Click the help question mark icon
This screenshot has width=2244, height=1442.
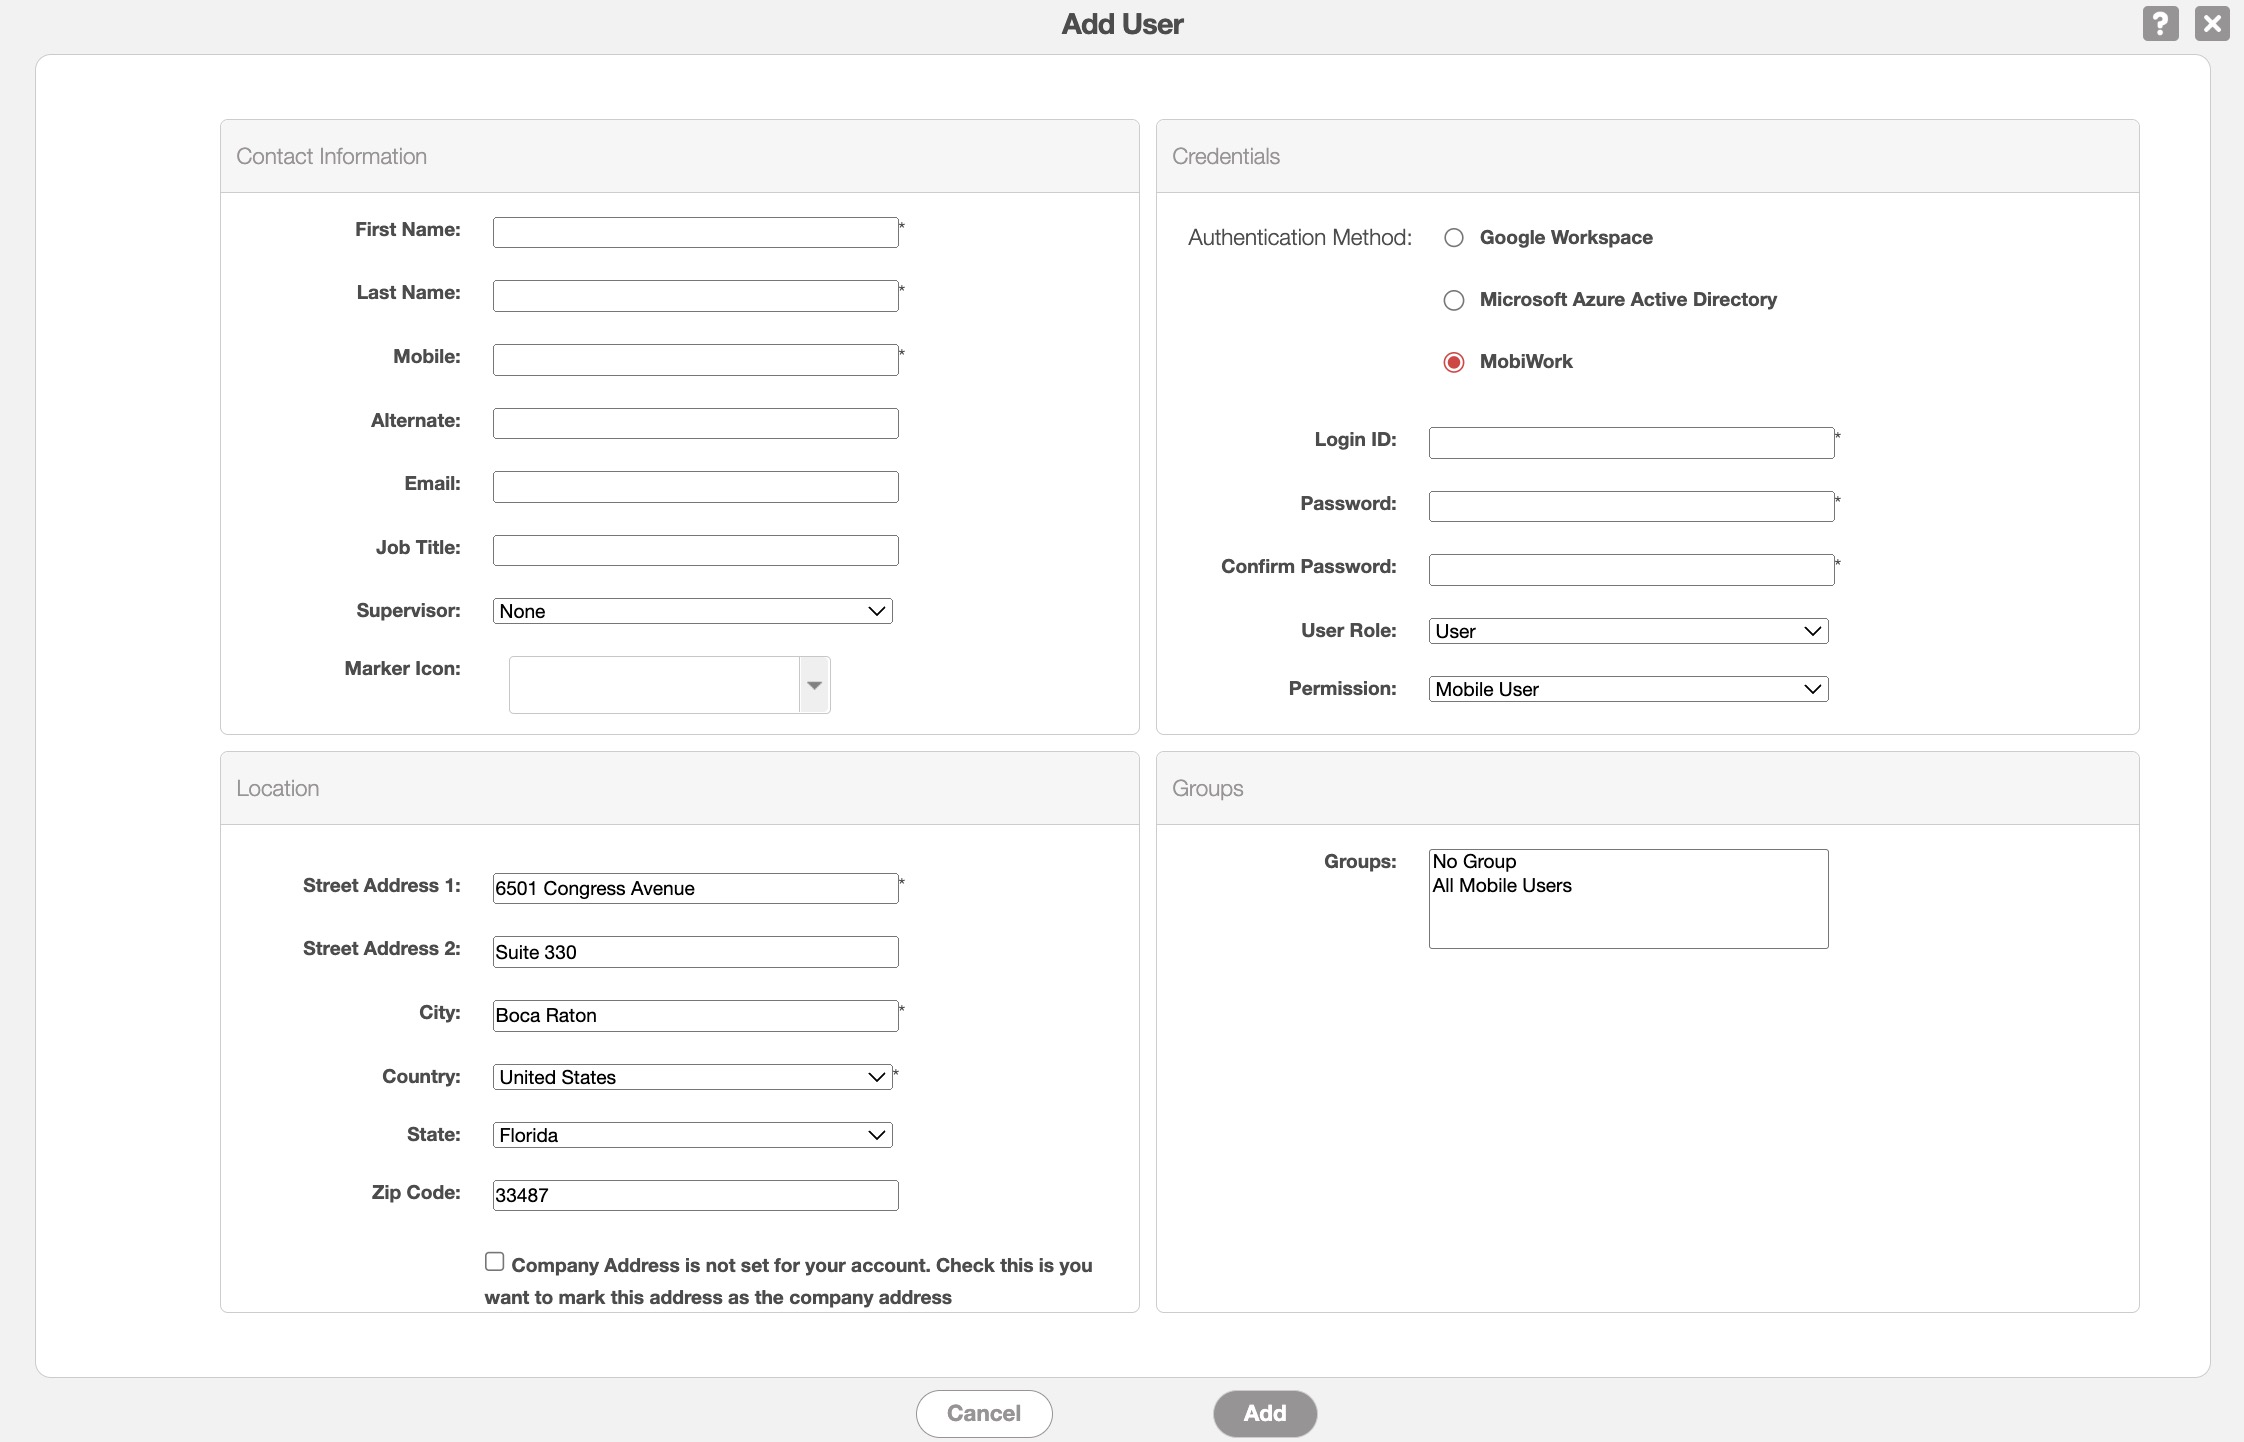click(x=2160, y=23)
